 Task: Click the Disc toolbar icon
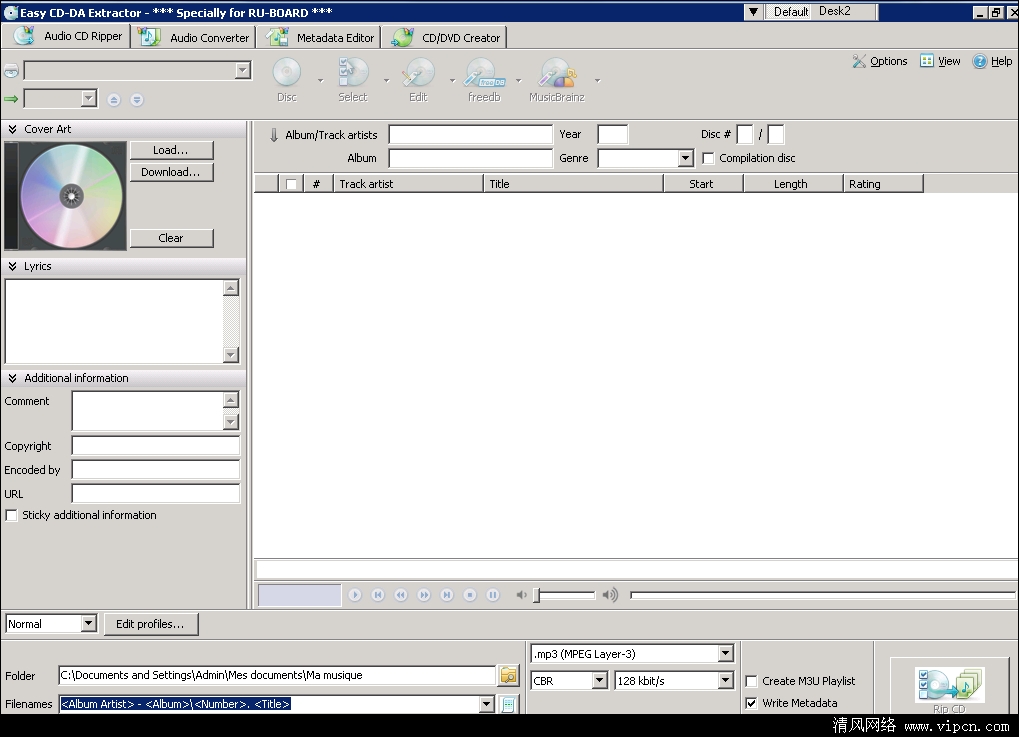pos(287,73)
